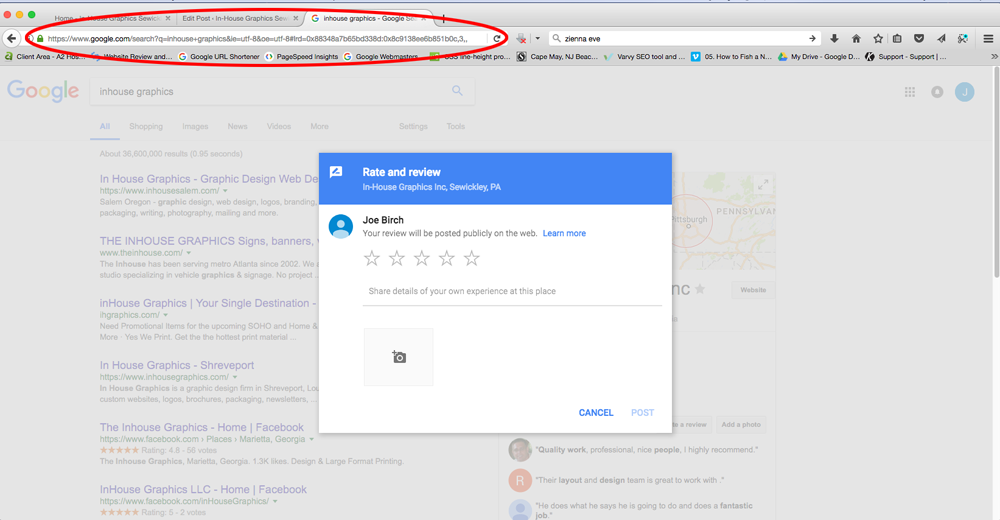Submit the zienna eve search with arrow
This screenshot has width=1000, height=520.
click(812, 39)
